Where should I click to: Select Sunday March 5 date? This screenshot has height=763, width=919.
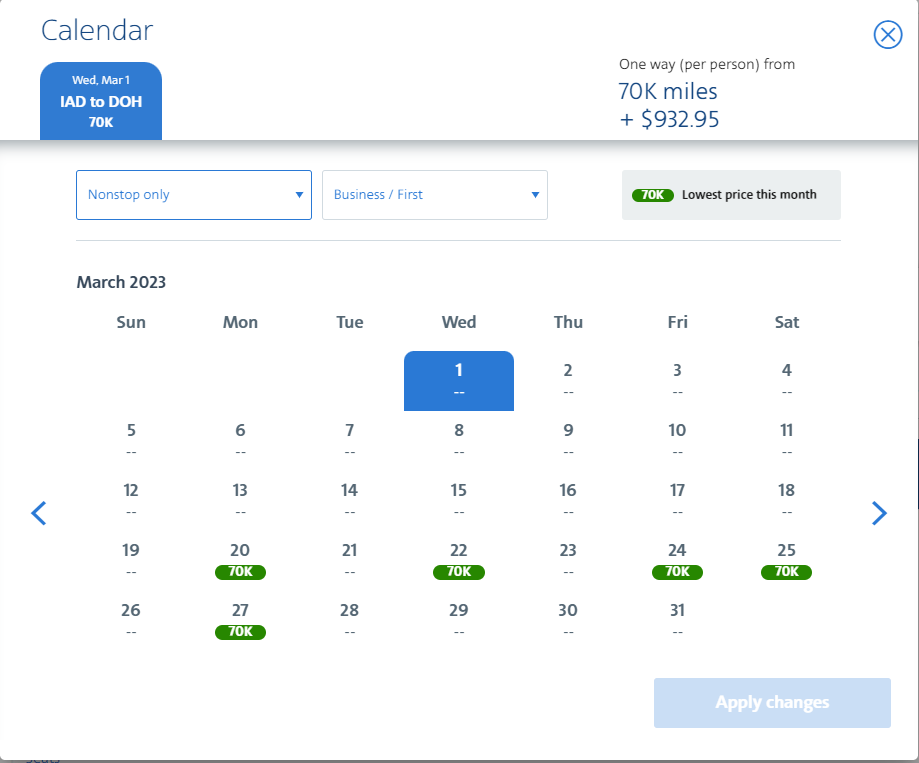tap(131, 439)
